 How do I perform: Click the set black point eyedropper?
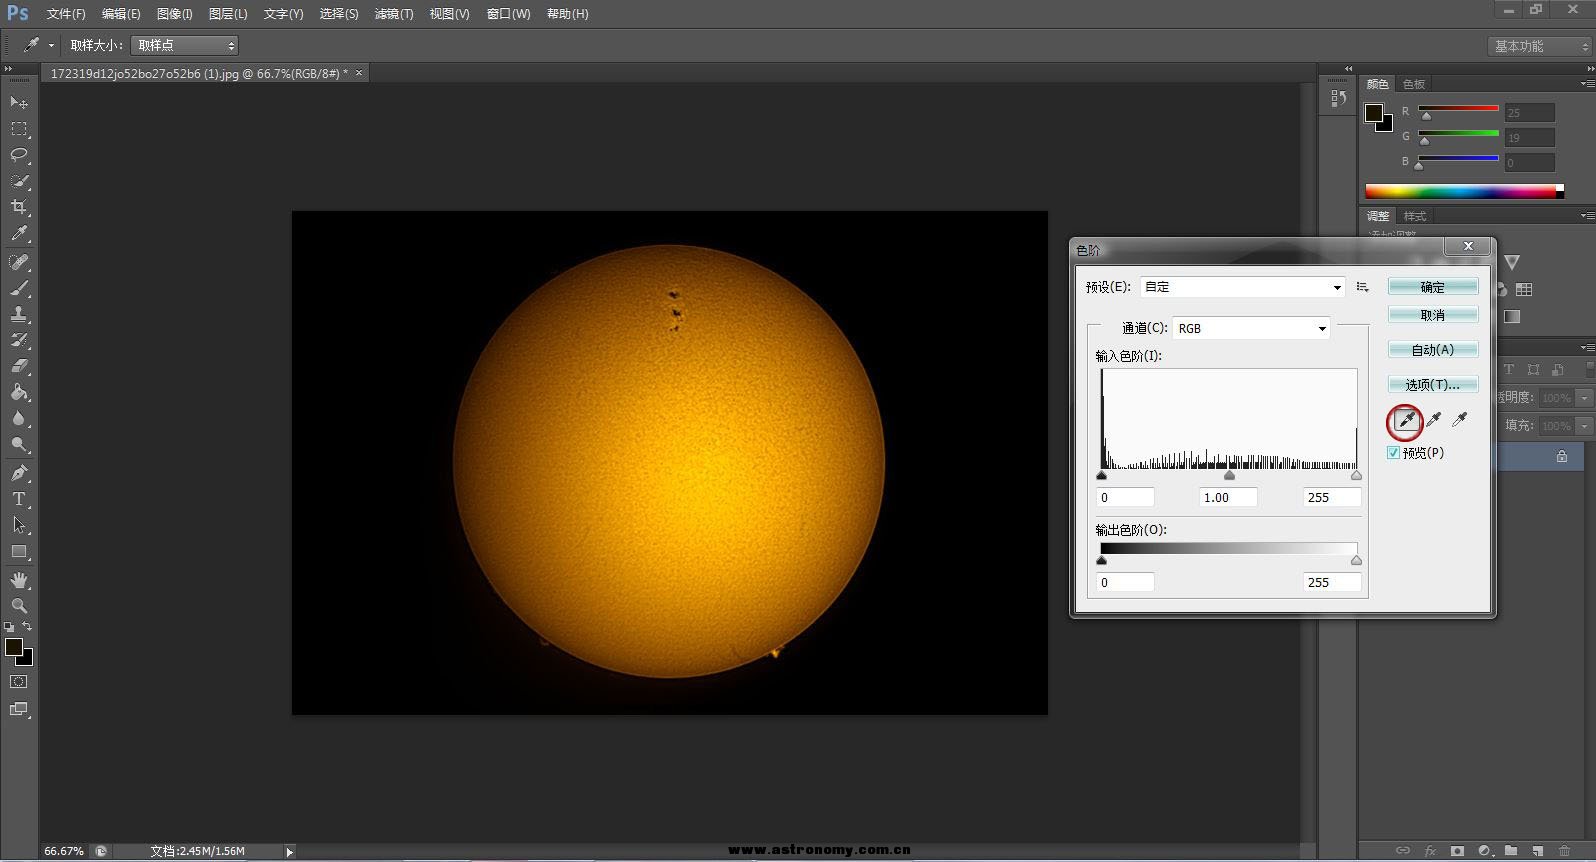(1406, 421)
